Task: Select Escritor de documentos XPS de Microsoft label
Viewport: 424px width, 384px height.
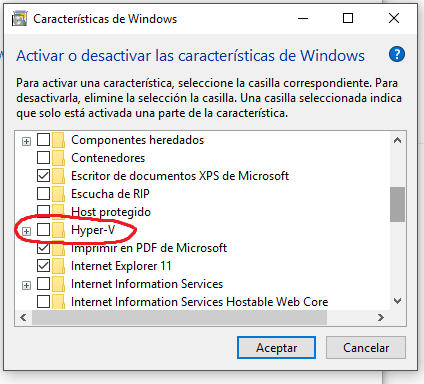Action: pos(180,176)
